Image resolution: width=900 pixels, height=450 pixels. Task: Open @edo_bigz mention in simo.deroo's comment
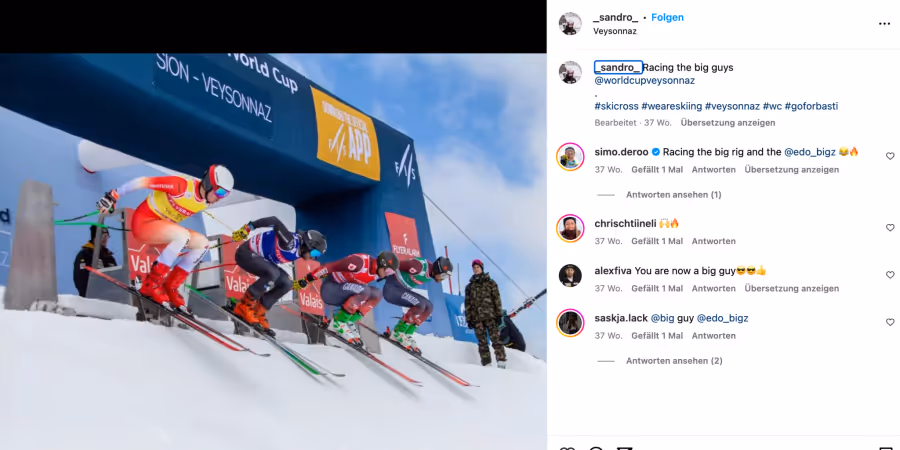click(x=810, y=152)
